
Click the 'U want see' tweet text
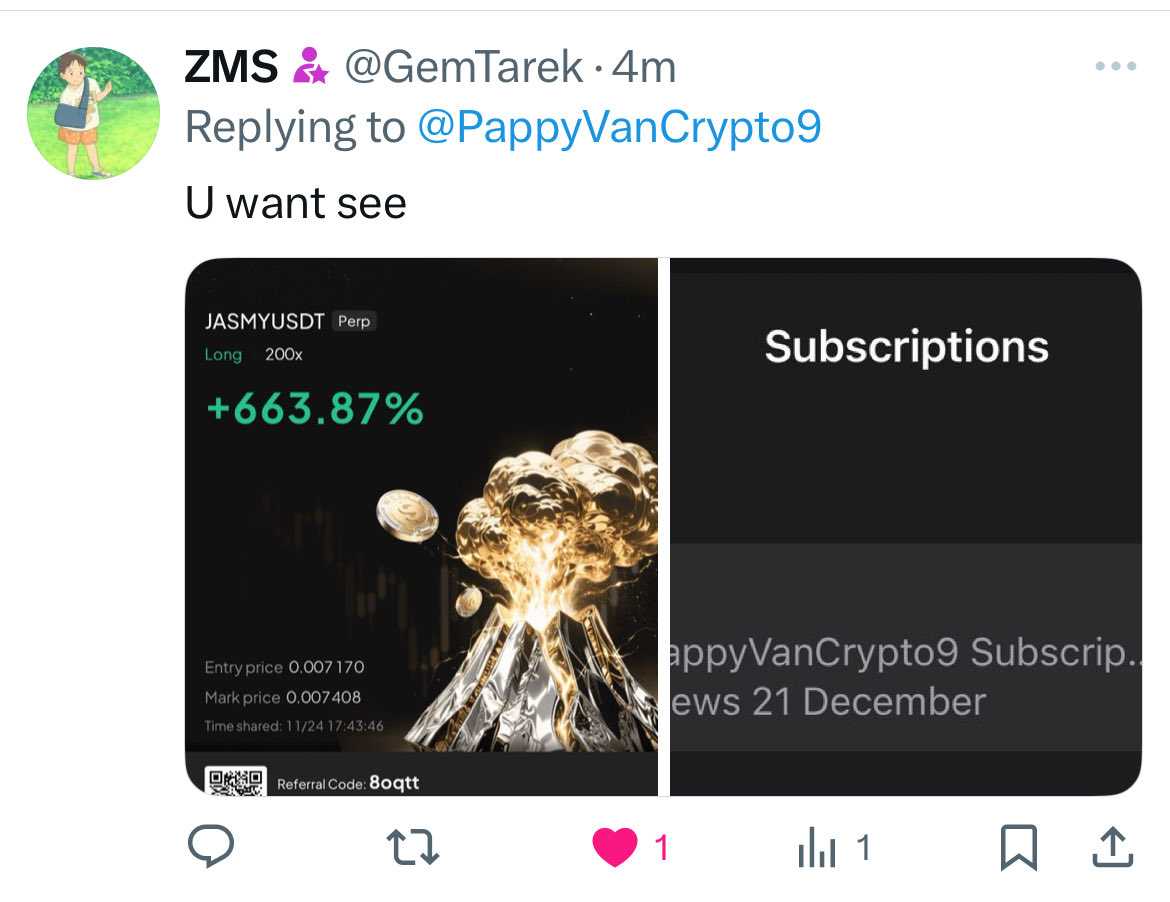295,203
